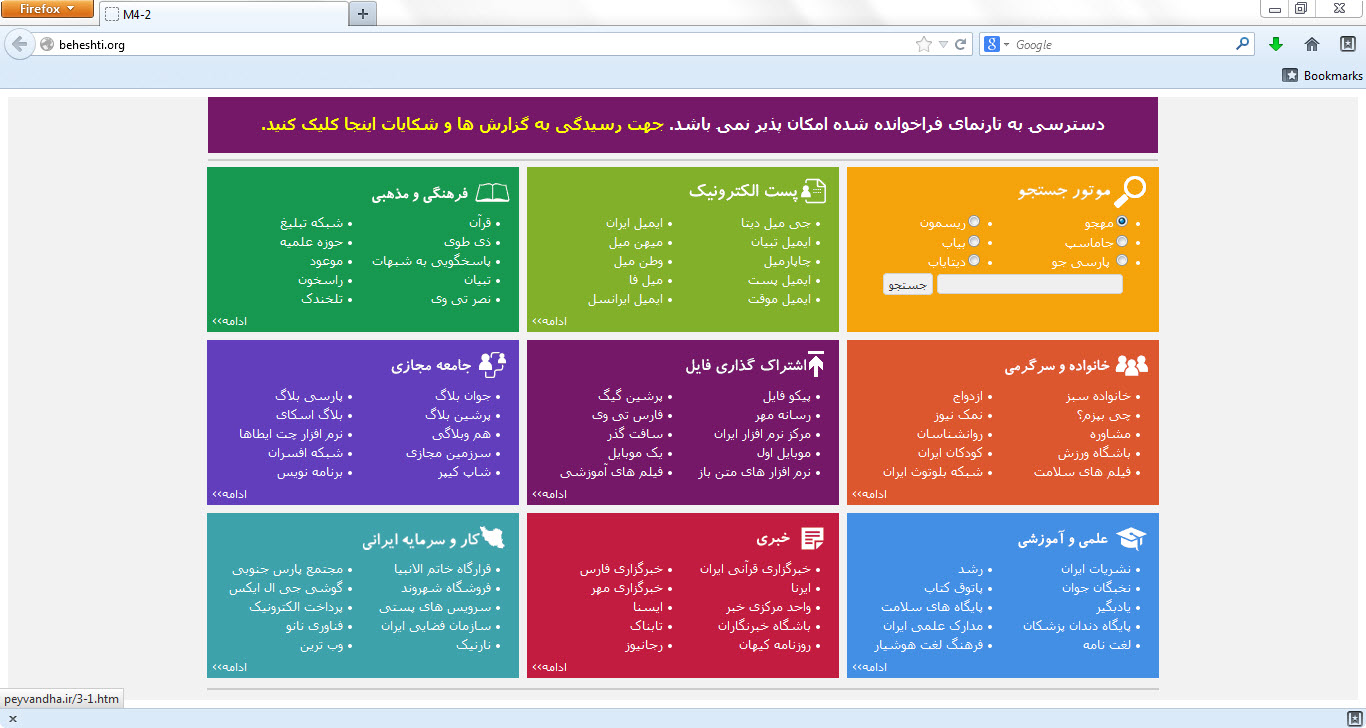Open the Bookmarks toolbar menu
1366x728 pixels.
click(x=1322, y=75)
